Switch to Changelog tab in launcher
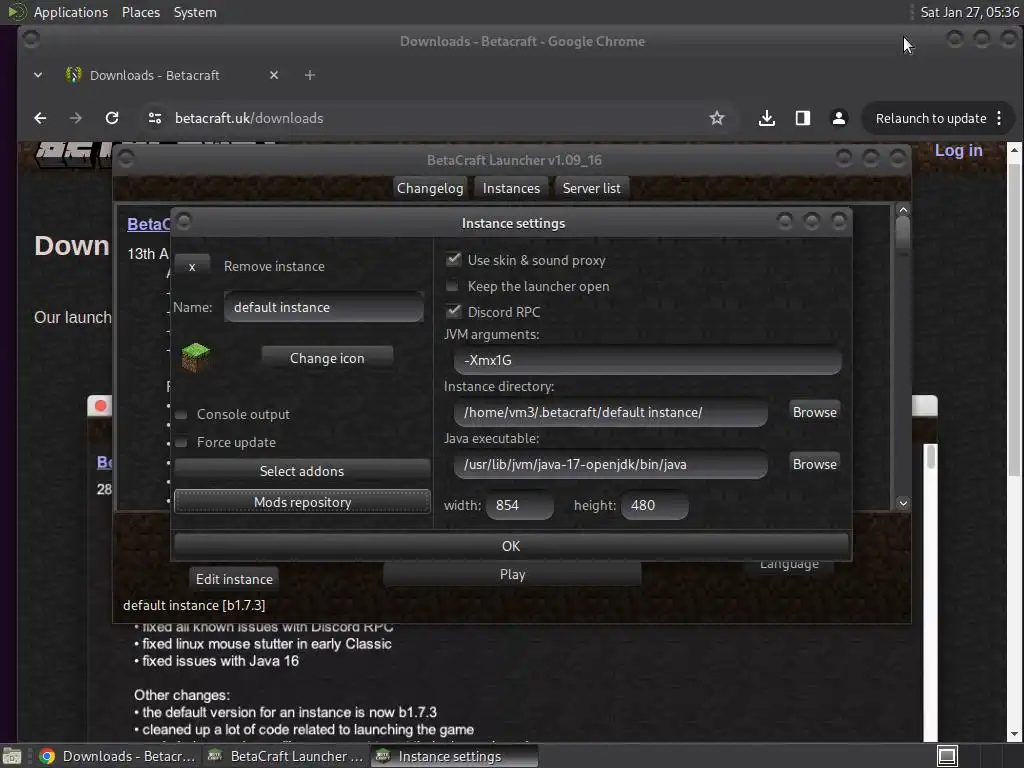1024x768 pixels. pyautogui.click(x=430, y=189)
